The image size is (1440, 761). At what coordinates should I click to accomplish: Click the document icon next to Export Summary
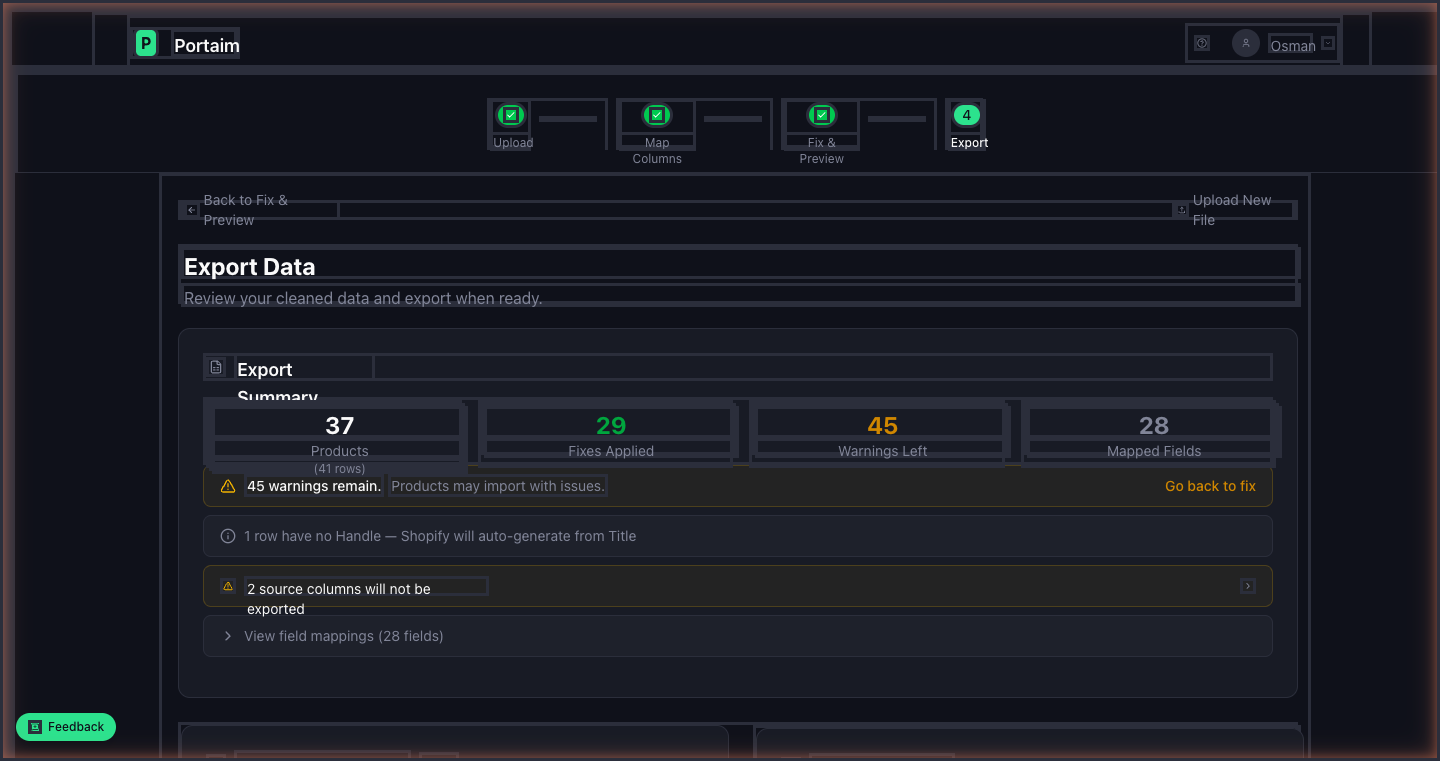click(216, 367)
